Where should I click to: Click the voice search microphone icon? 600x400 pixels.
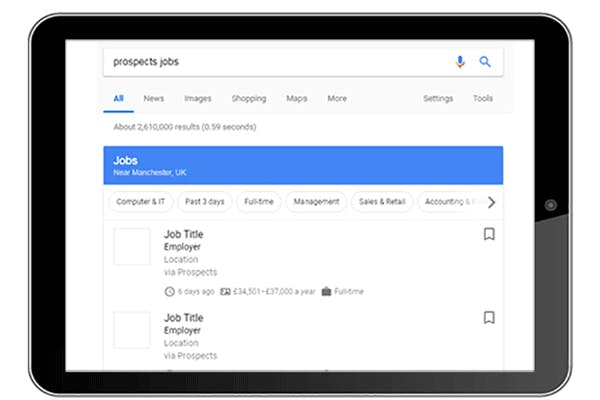[460, 61]
